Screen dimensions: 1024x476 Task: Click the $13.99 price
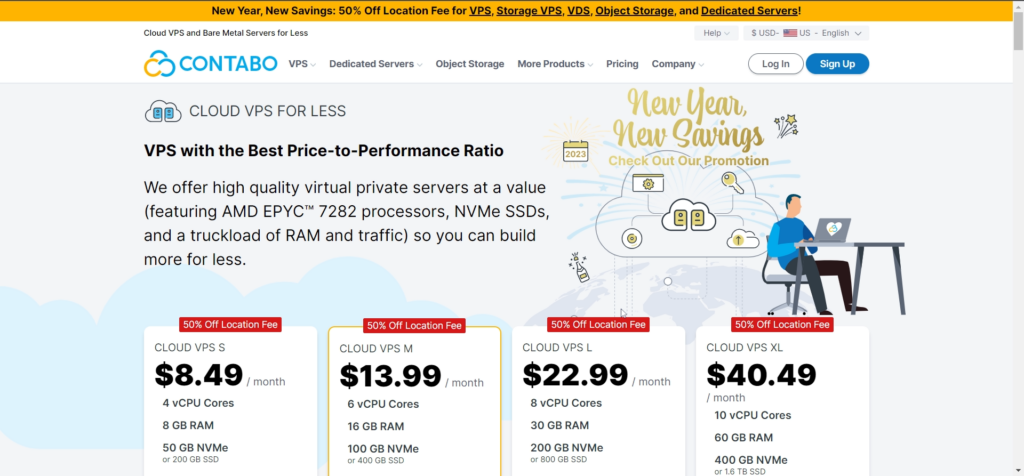tap(391, 376)
